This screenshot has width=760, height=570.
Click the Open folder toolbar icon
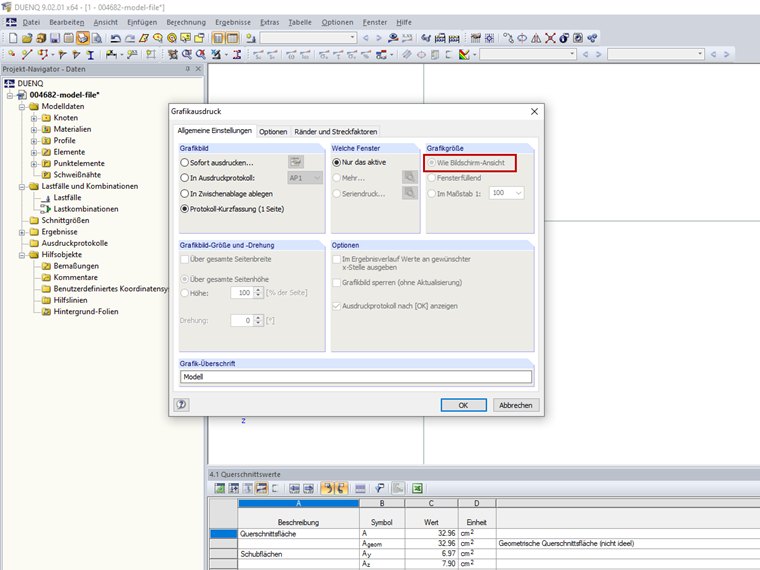(27, 38)
